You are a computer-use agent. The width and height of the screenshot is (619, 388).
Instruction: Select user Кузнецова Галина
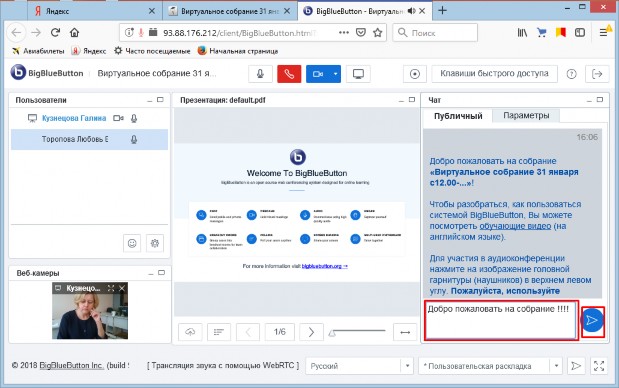click(74, 118)
